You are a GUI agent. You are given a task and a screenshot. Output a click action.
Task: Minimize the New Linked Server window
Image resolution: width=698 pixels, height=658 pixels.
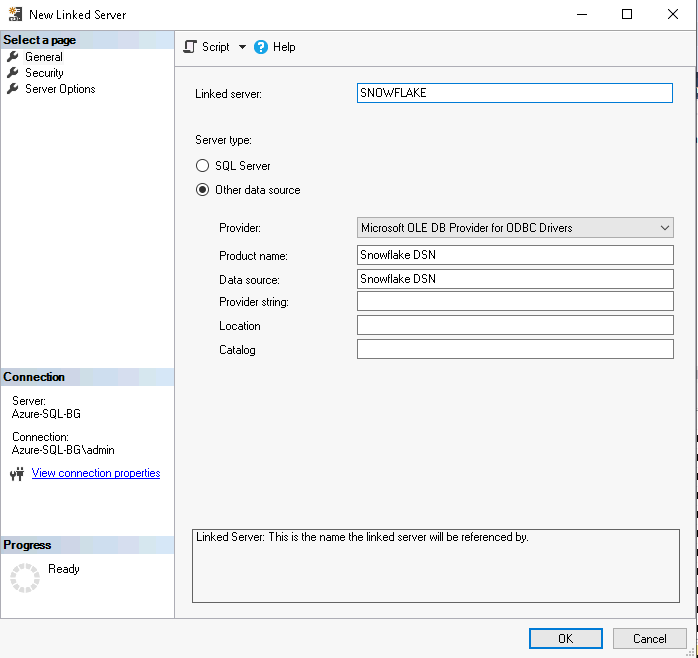tap(582, 14)
